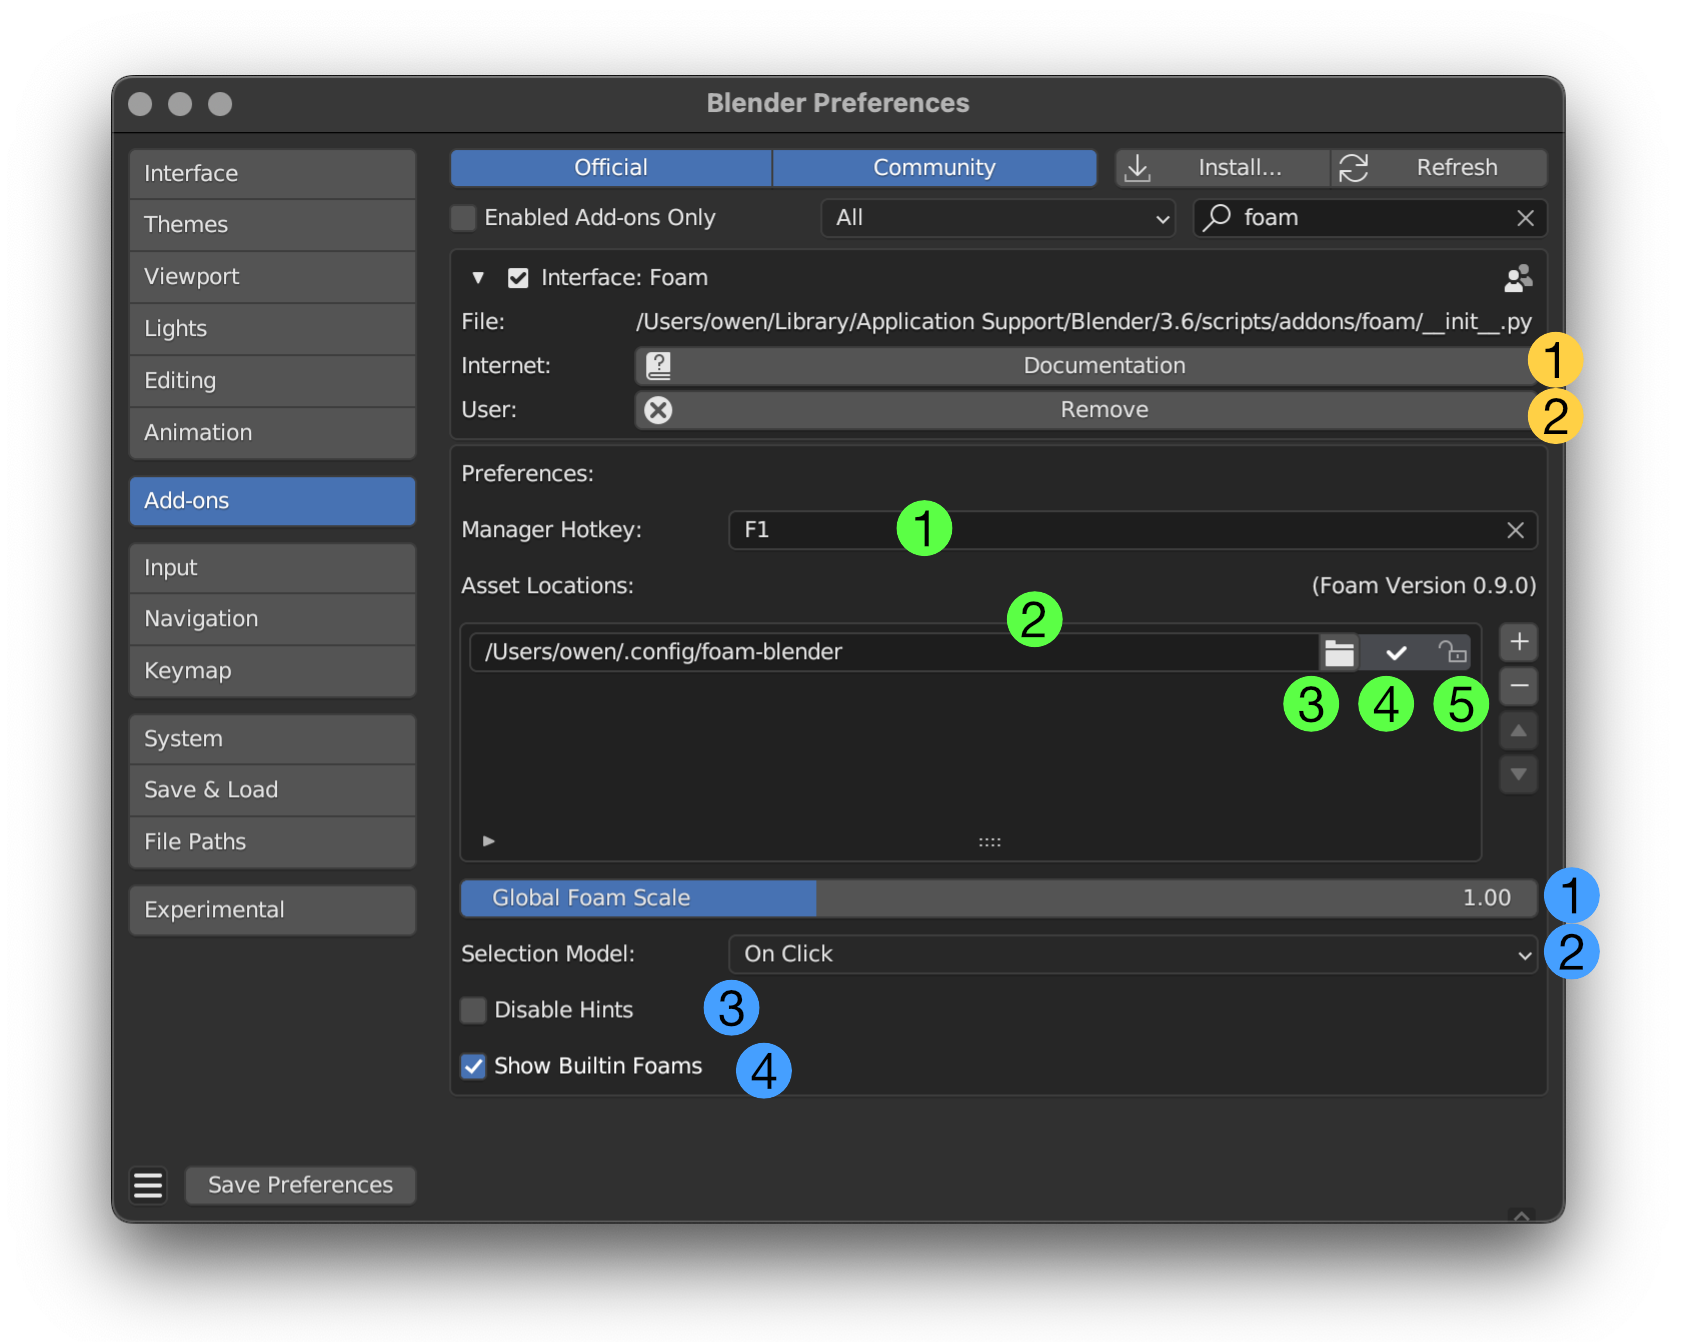Enable the Interface: Foam add-on checkbox
The height and width of the screenshot is (1342, 1694).
[x=518, y=278]
